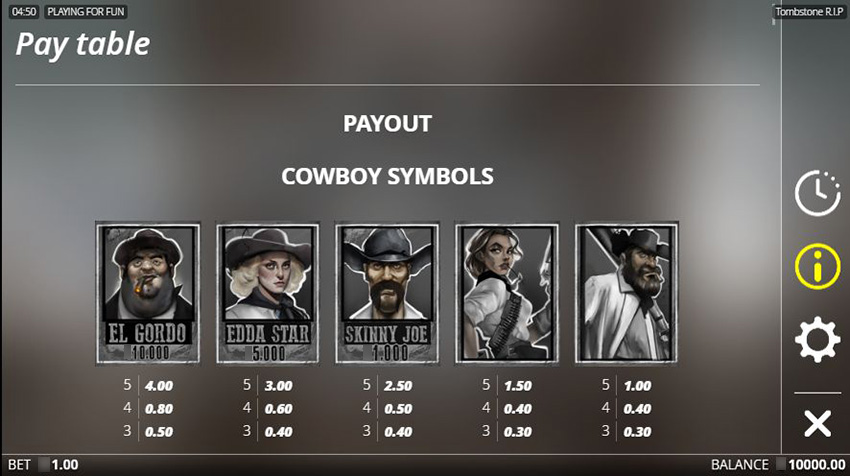Click the Tombstone R.I.P title label

[x=809, y=11]
